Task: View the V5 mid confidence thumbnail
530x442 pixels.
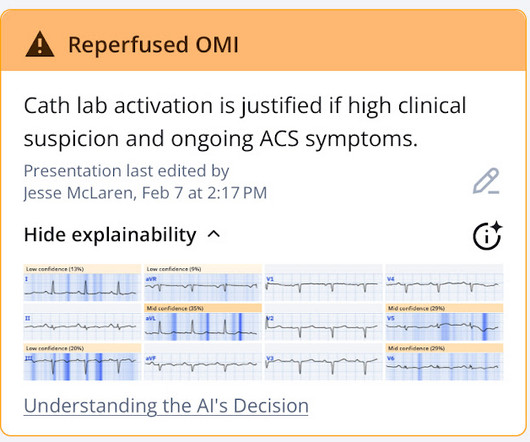Action: (x=444, y=322)
